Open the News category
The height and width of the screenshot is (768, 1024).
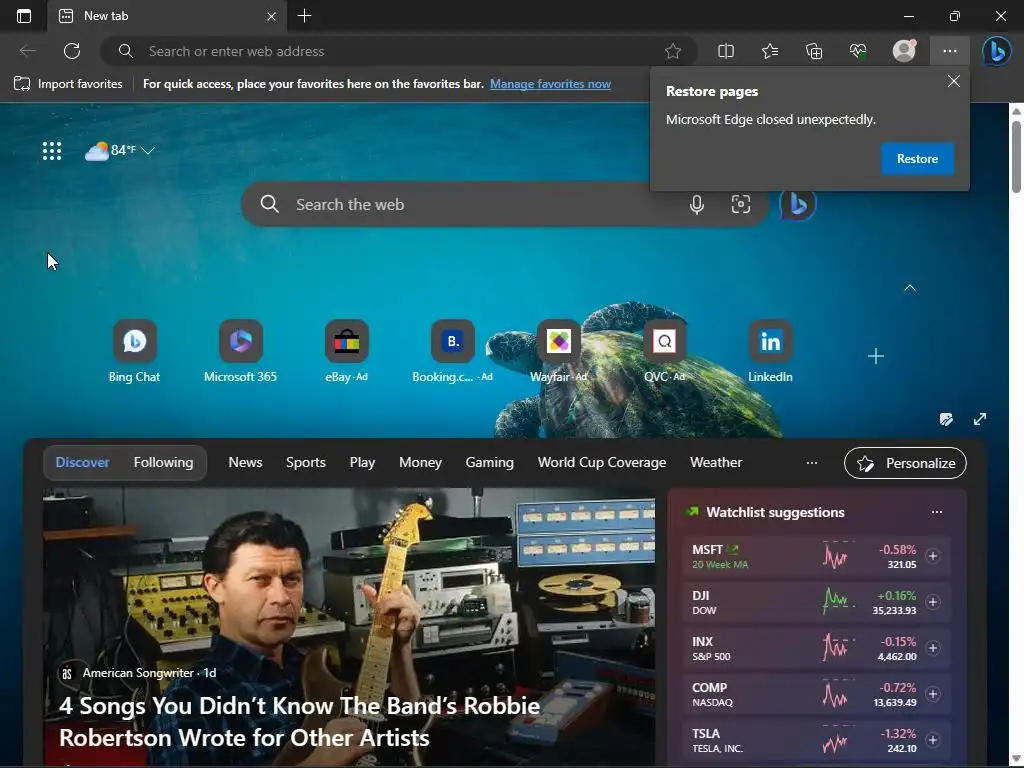click(x=246, y=462)
